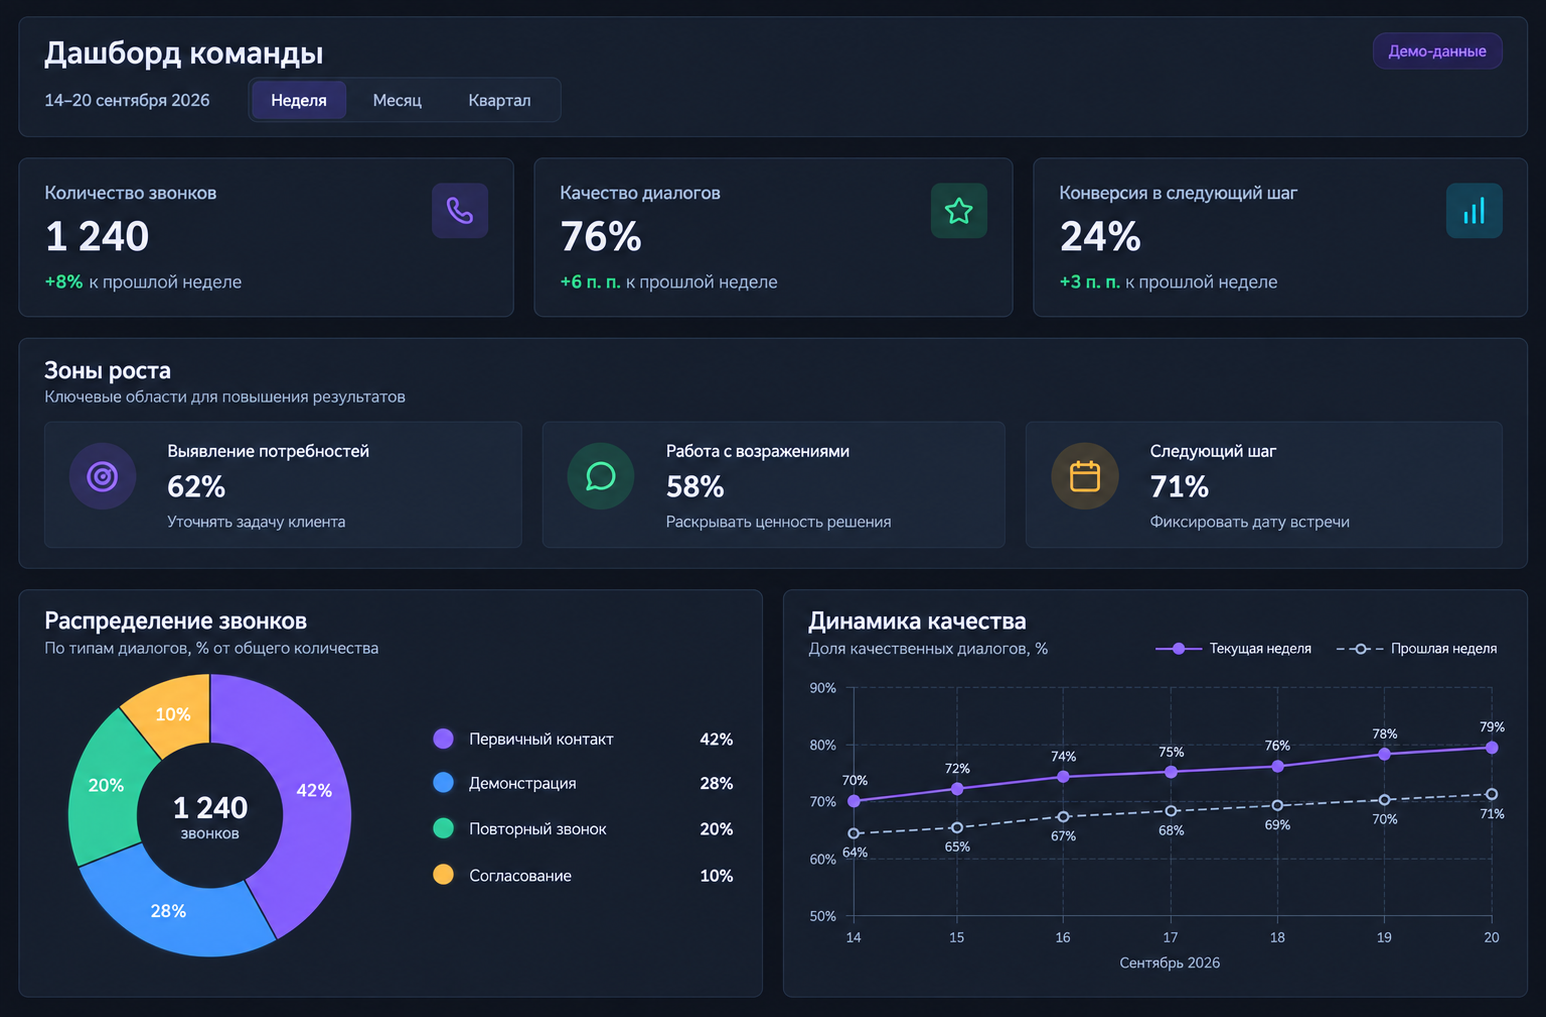Click the Дашборд команды page title
The image size is (1546, 1017).
184,53
